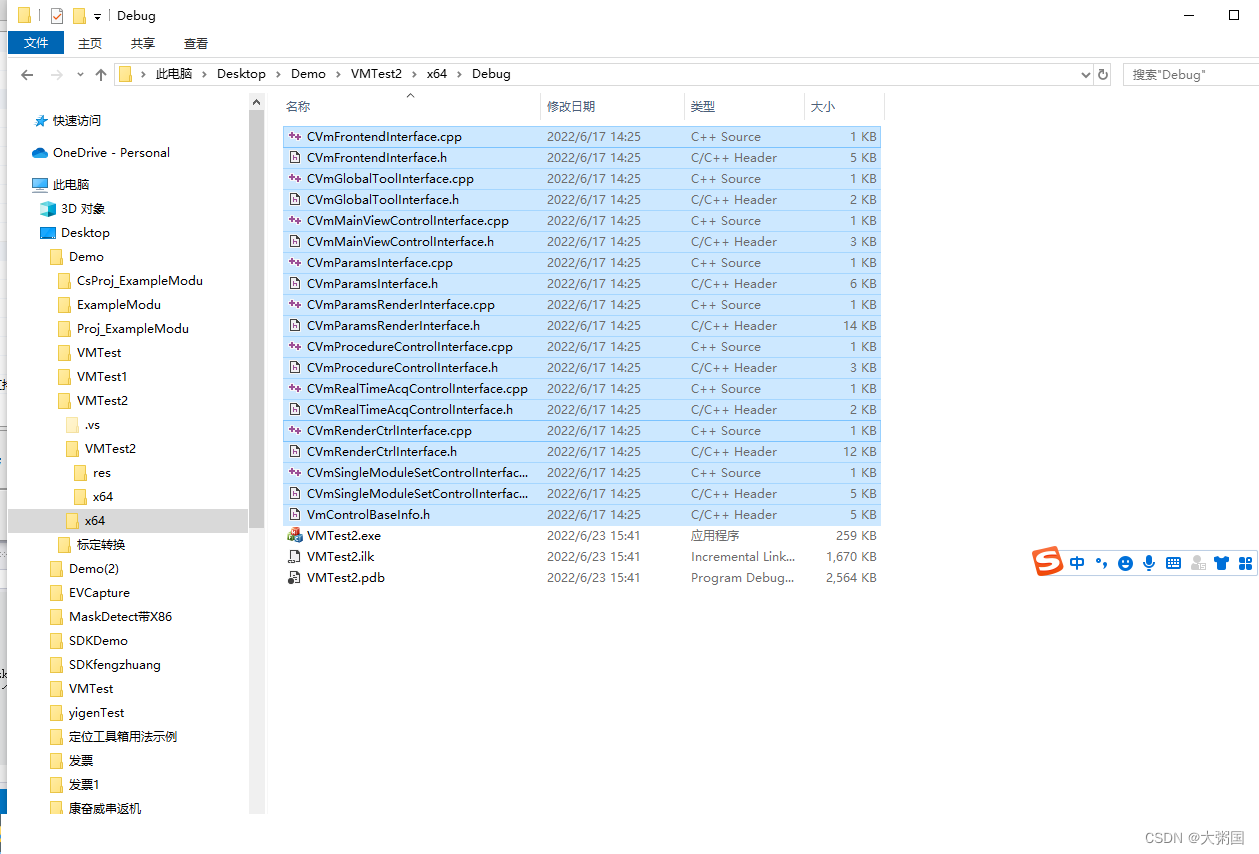This screenshot has width=1259, height=854.
Task: Select file CVmMainViewControlInterface.cpp
Action: pyautogui.click(x=582, y=221)
